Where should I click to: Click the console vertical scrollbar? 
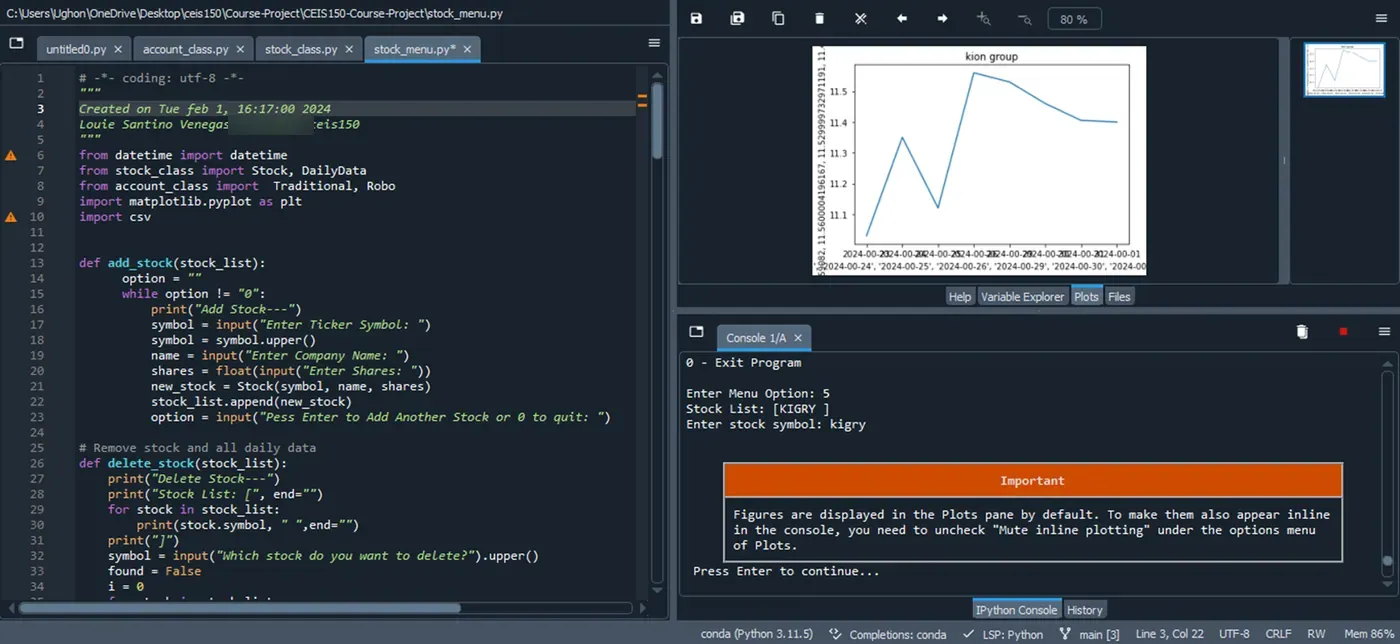click(1387, 562)
